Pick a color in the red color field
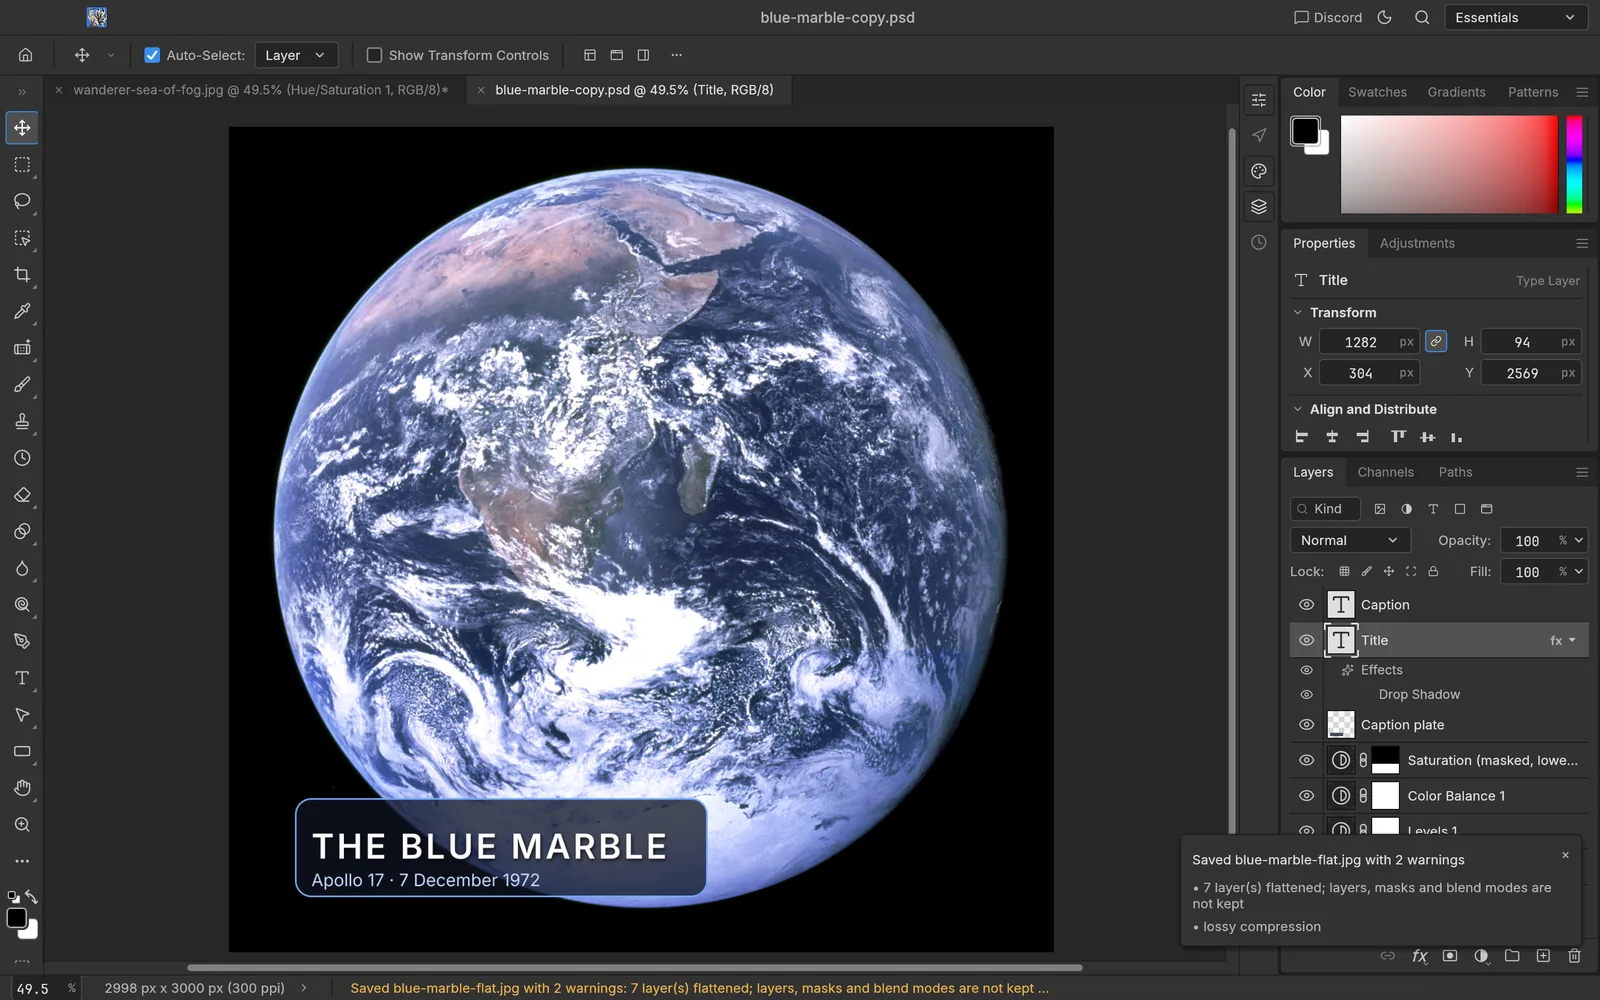 1449,164
